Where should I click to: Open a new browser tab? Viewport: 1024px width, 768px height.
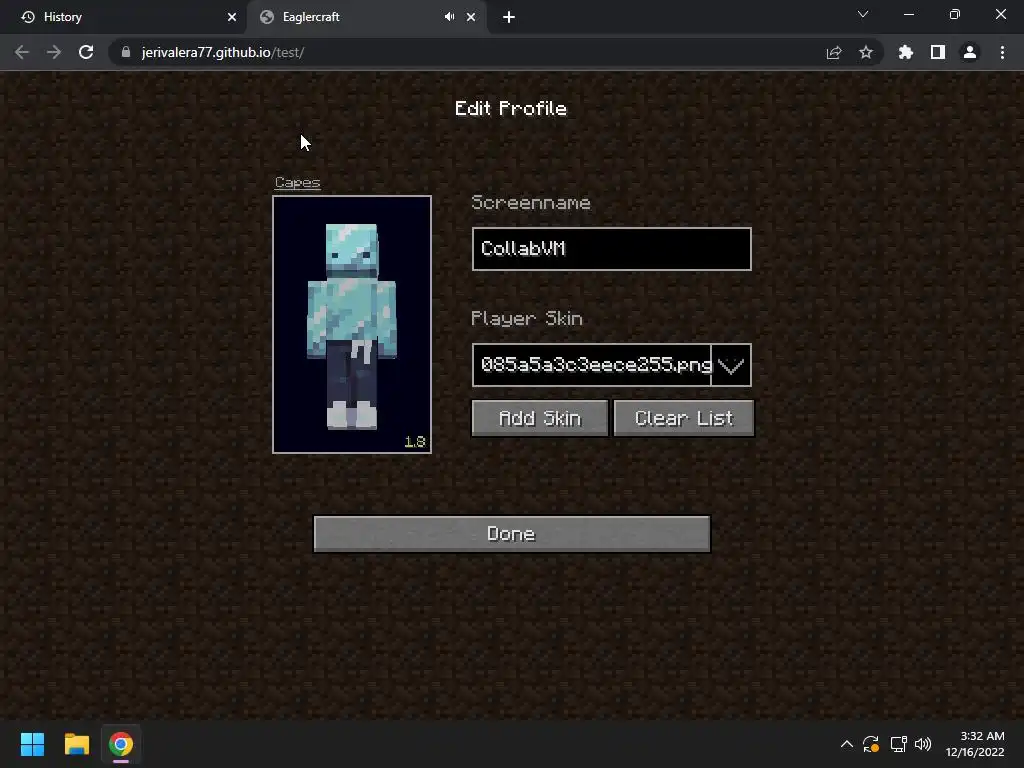point(509,17)
